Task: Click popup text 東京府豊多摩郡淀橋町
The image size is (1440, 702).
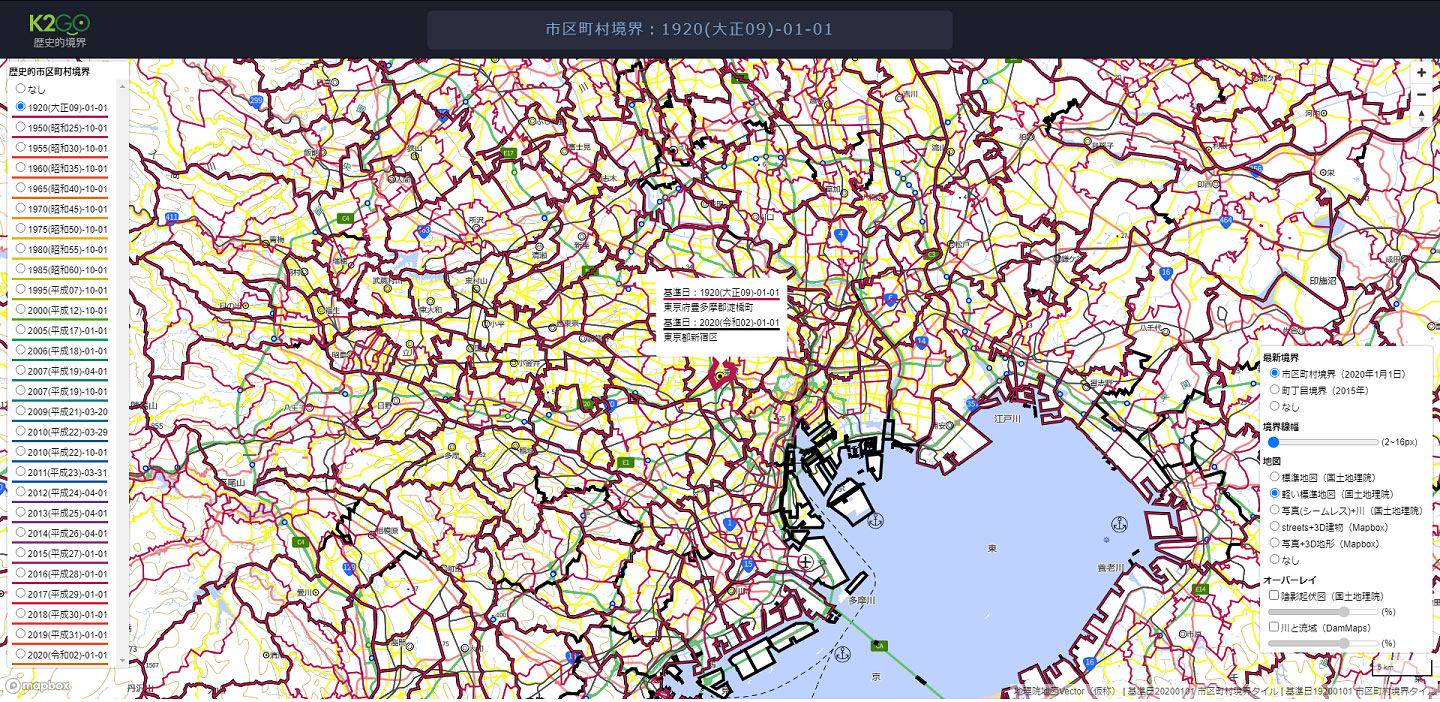Action: coord(708,308)
